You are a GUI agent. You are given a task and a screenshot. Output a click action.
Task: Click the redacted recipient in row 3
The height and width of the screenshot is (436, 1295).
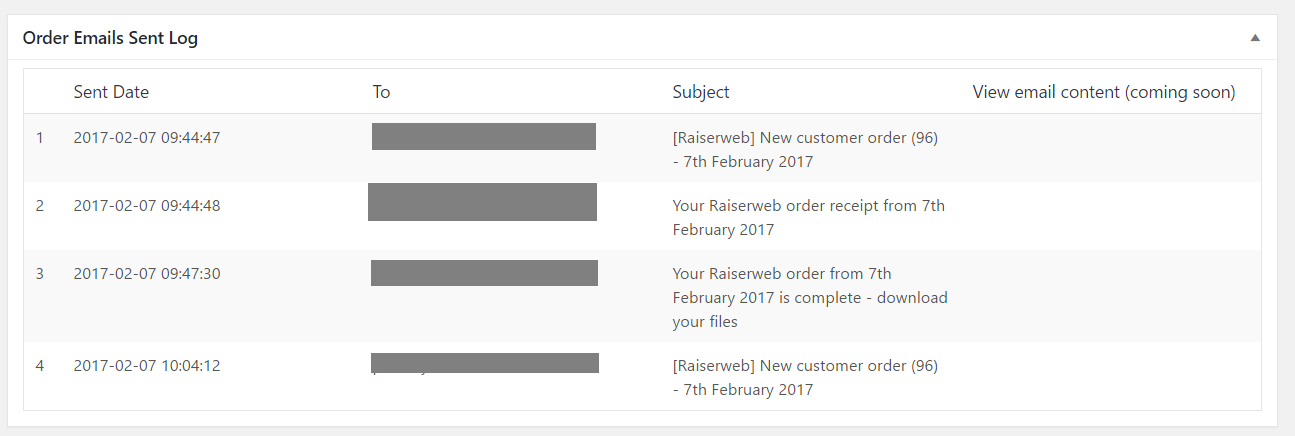[x=484, y=273]
